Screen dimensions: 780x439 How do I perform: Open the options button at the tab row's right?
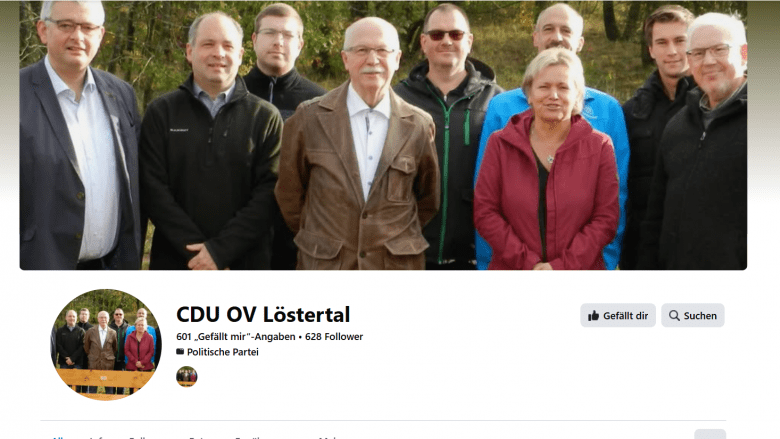point(710,434)
